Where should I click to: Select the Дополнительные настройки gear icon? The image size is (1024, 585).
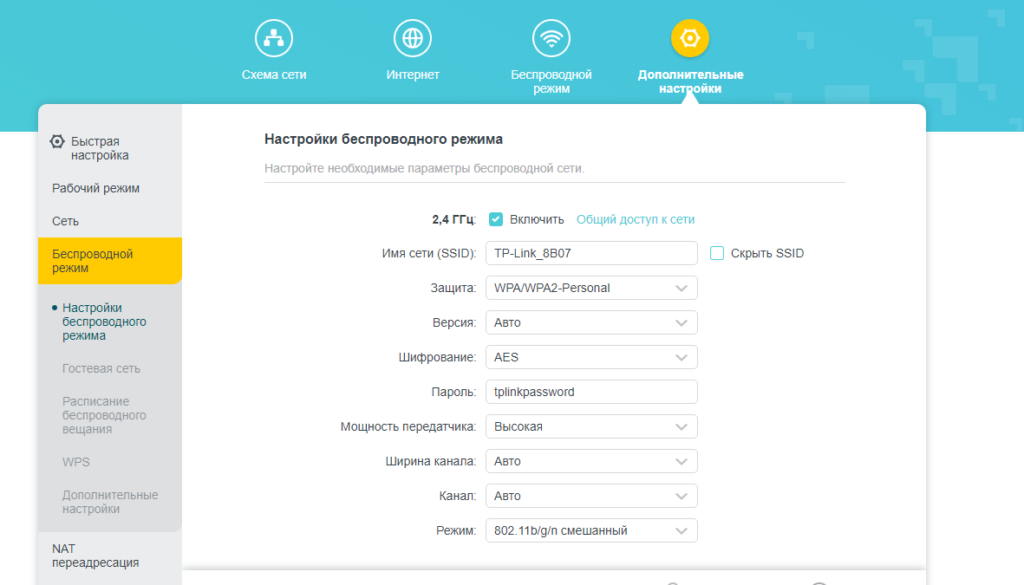coord(690,39)
